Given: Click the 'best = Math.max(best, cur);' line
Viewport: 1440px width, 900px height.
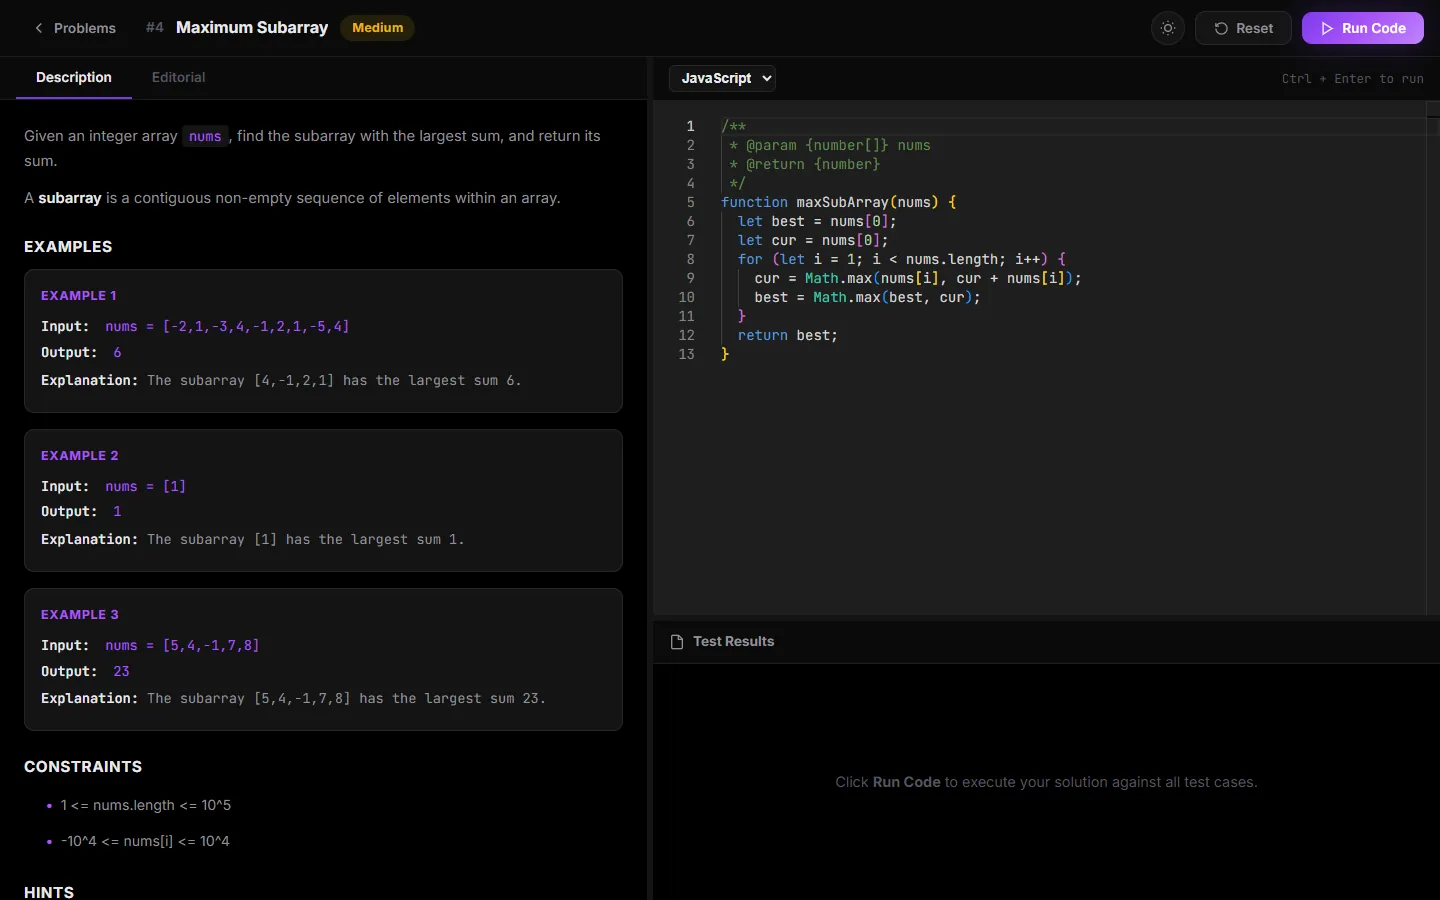Looking at the screenshot, I should tap(867, 297).
